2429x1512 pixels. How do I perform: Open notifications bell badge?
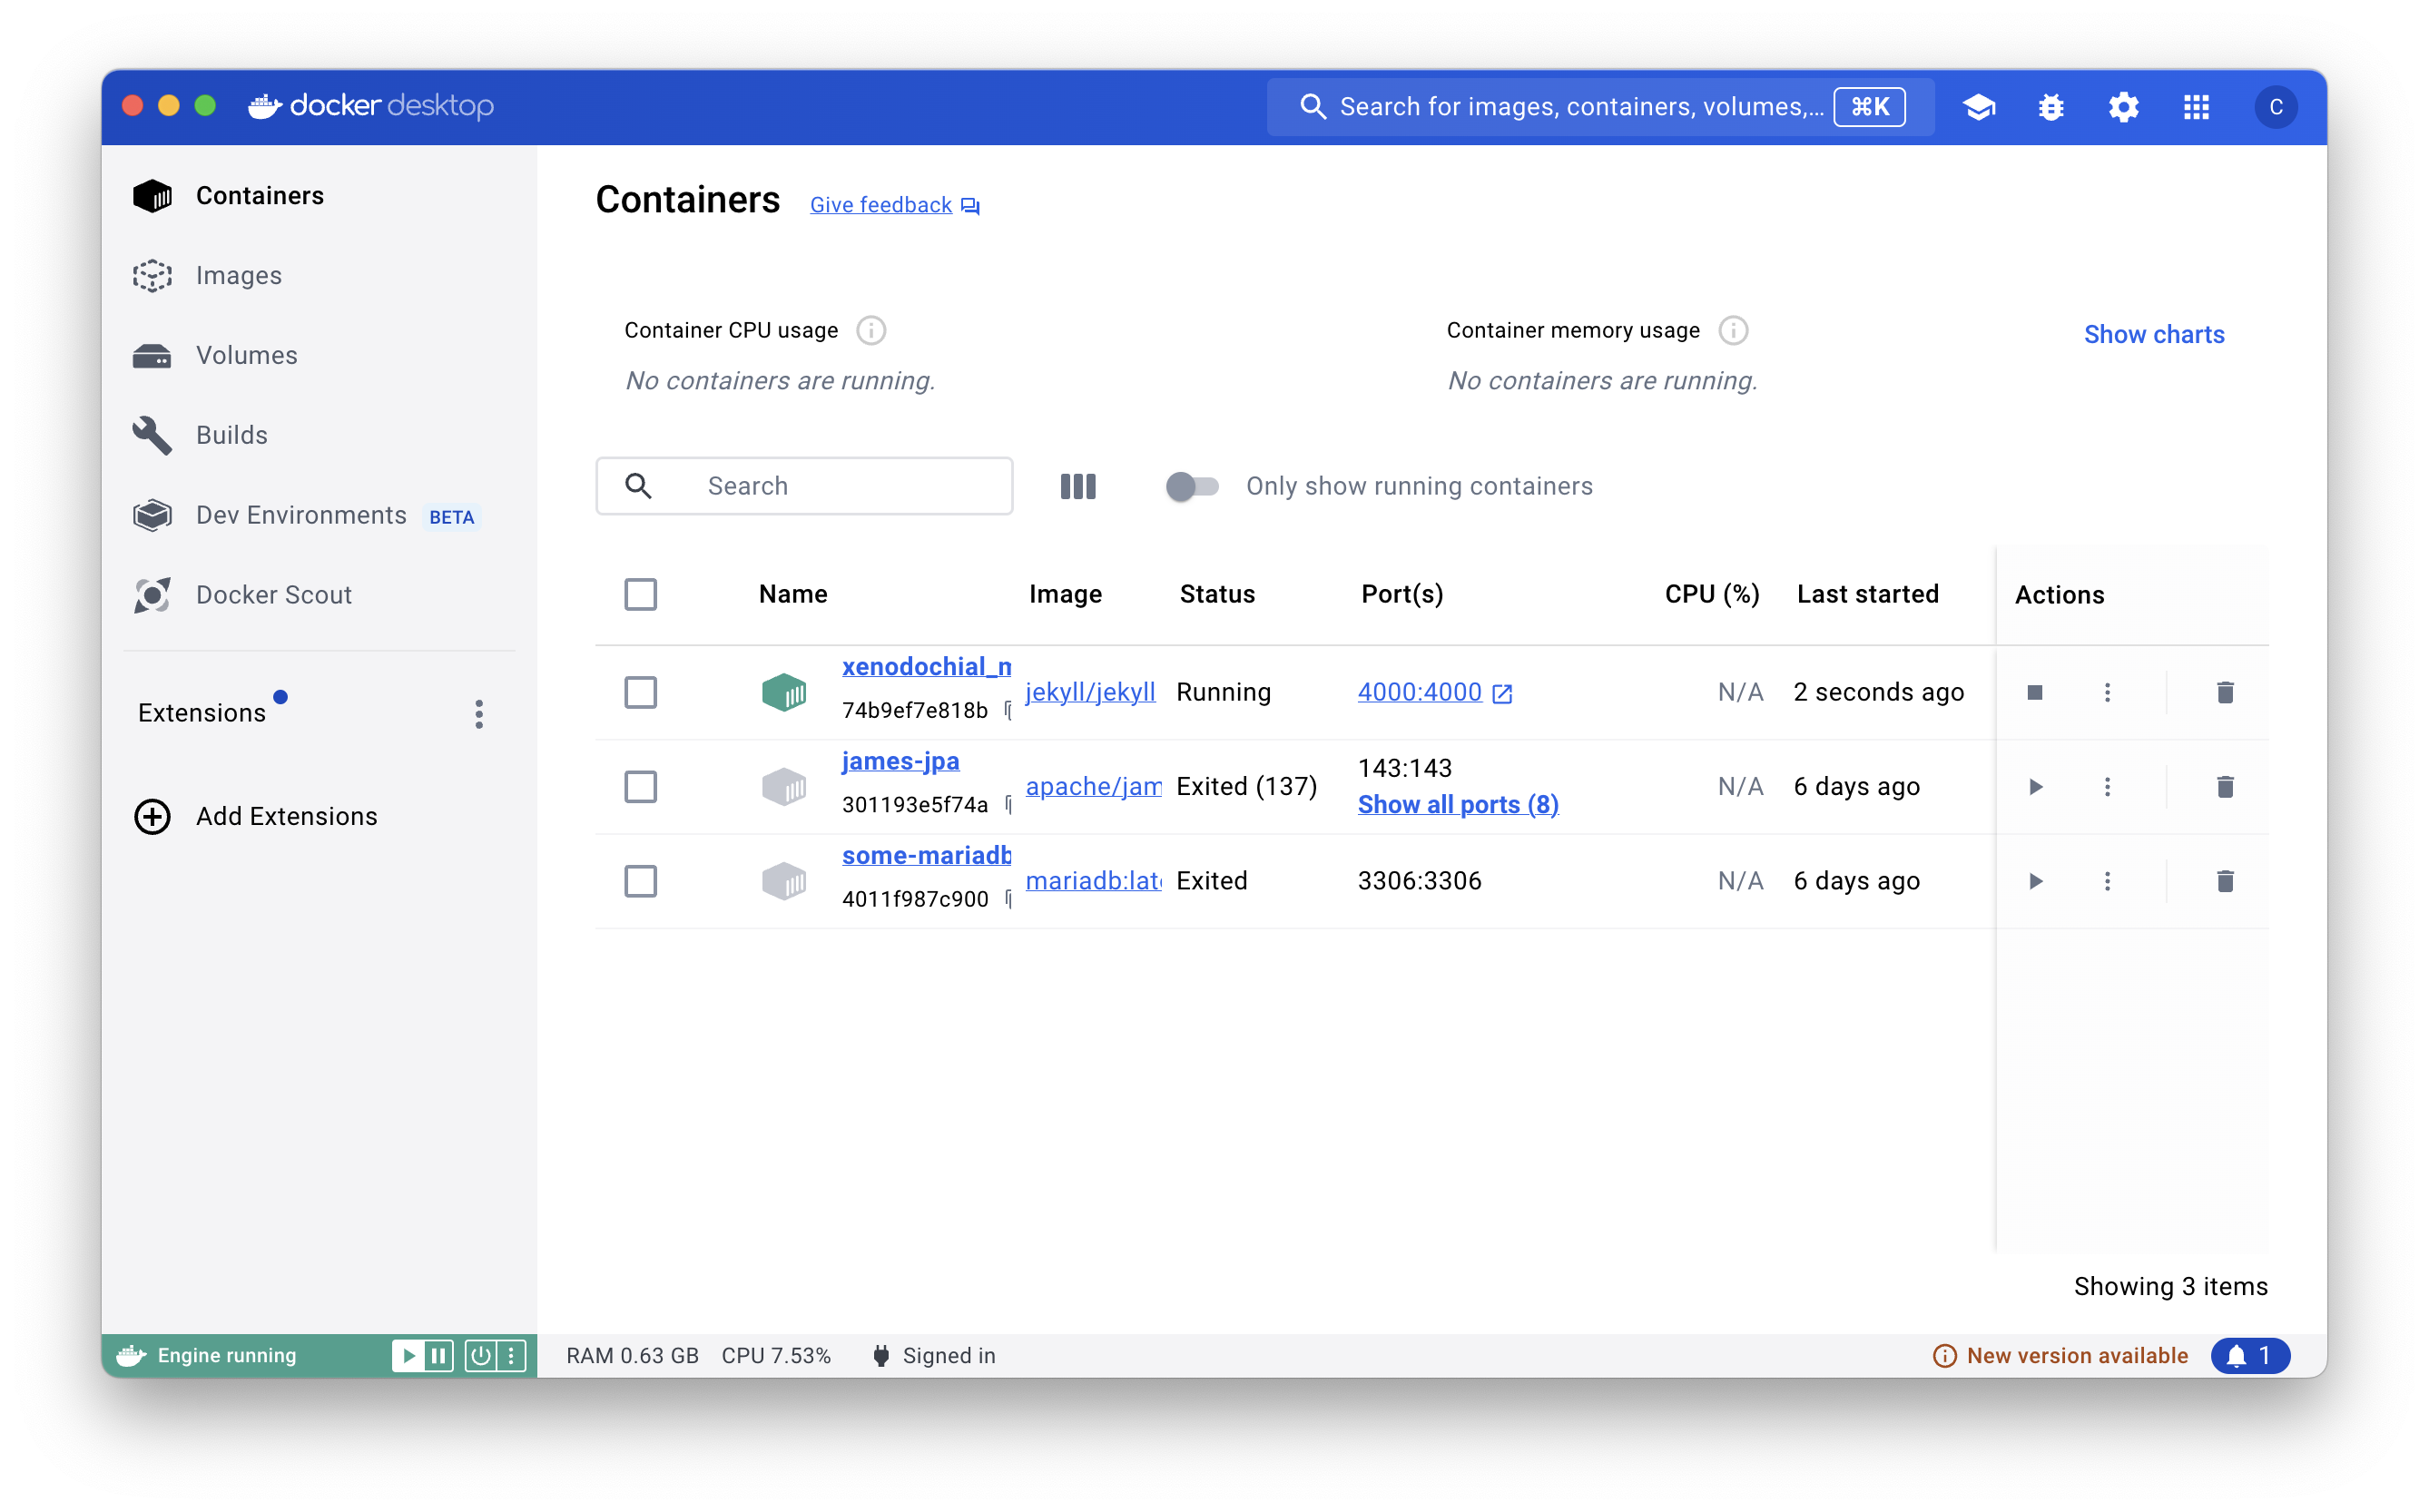pyautogui.click(x=2249, y=1356)
